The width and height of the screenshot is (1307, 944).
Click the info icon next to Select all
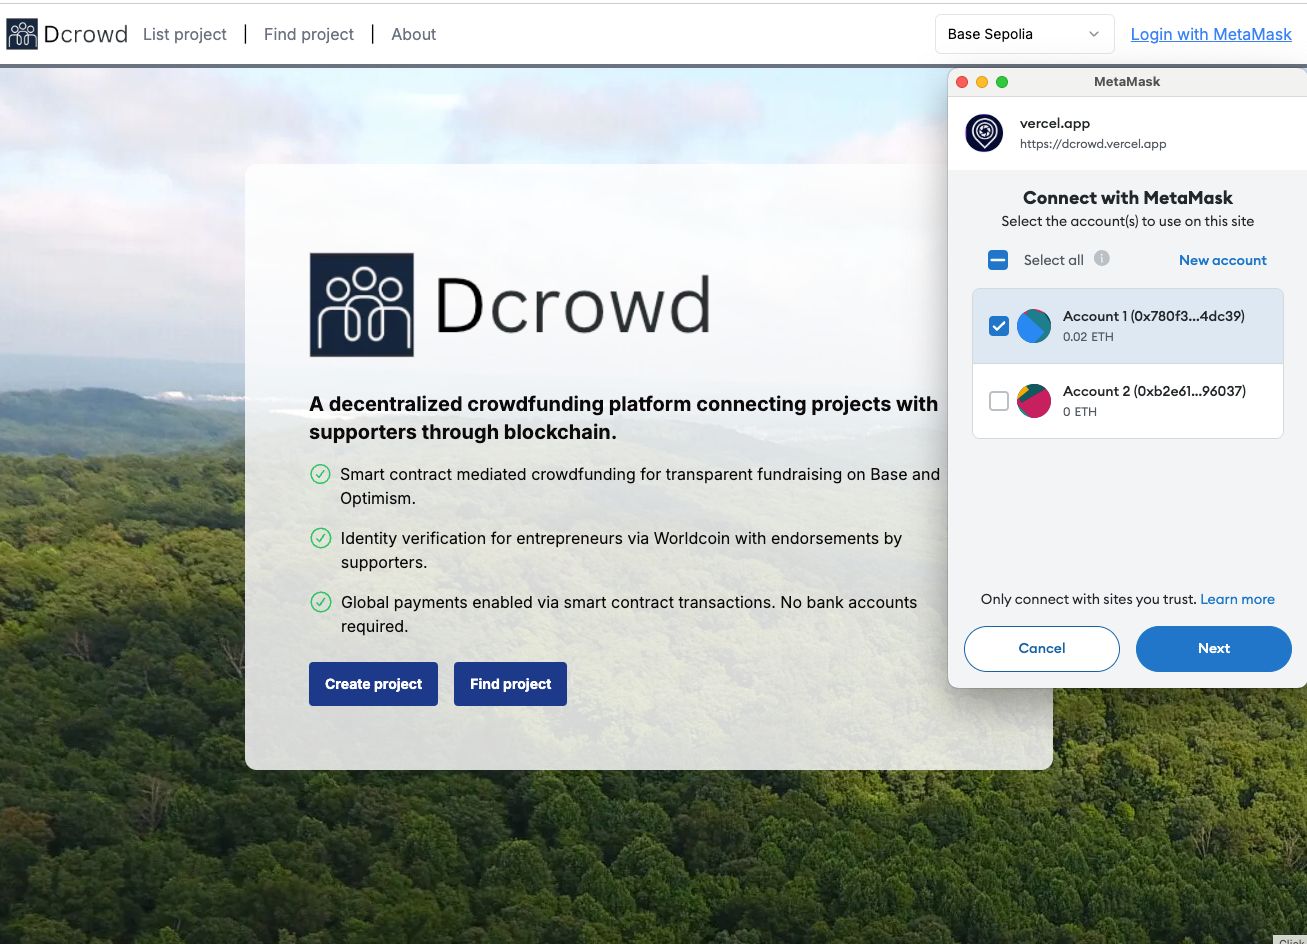1102,258
